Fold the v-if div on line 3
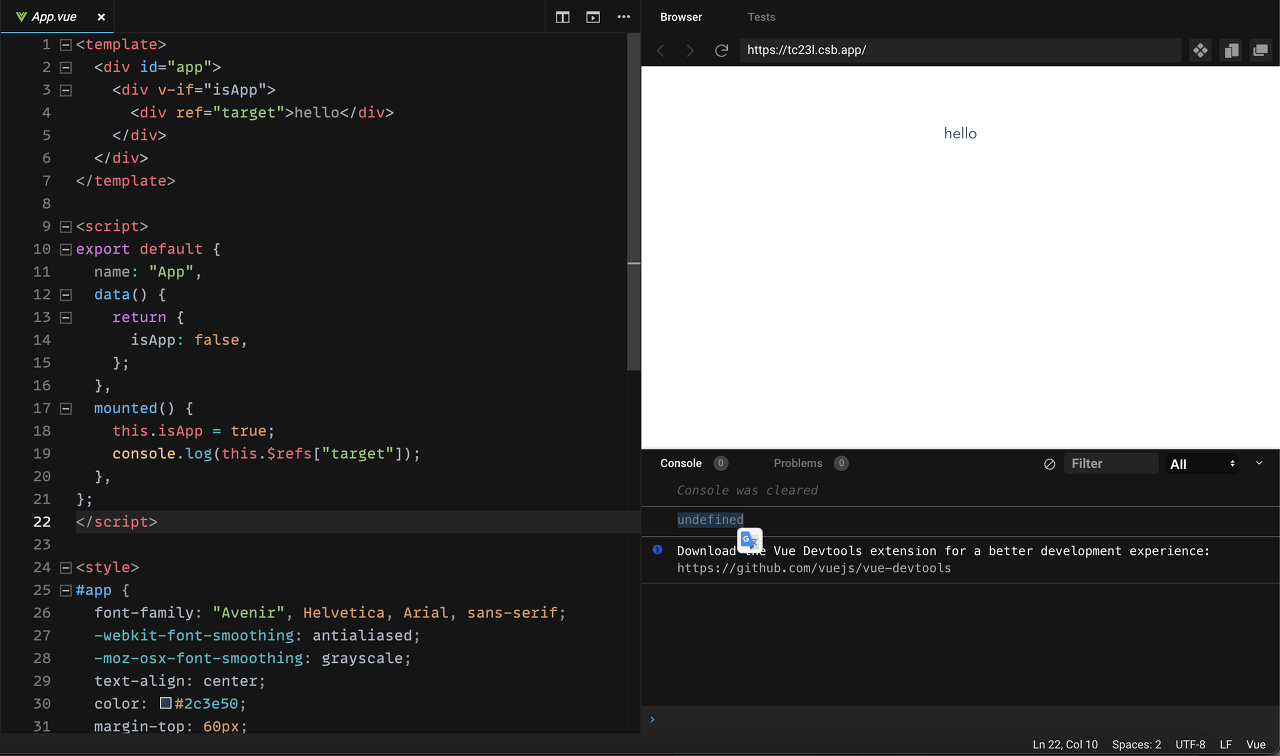This screenshot has height=756, width=1280. [66, 90]
